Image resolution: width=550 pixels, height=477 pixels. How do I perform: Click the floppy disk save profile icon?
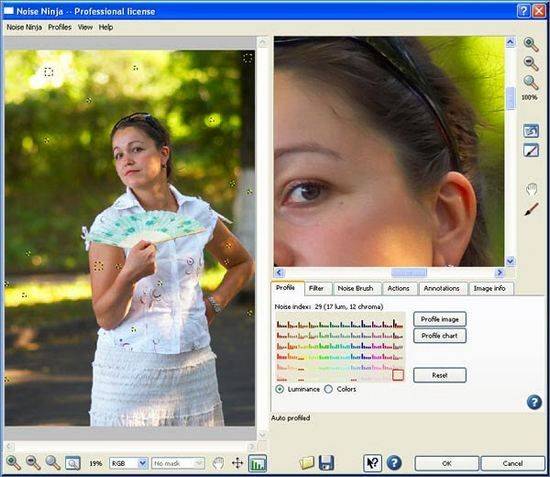[326, 463]
